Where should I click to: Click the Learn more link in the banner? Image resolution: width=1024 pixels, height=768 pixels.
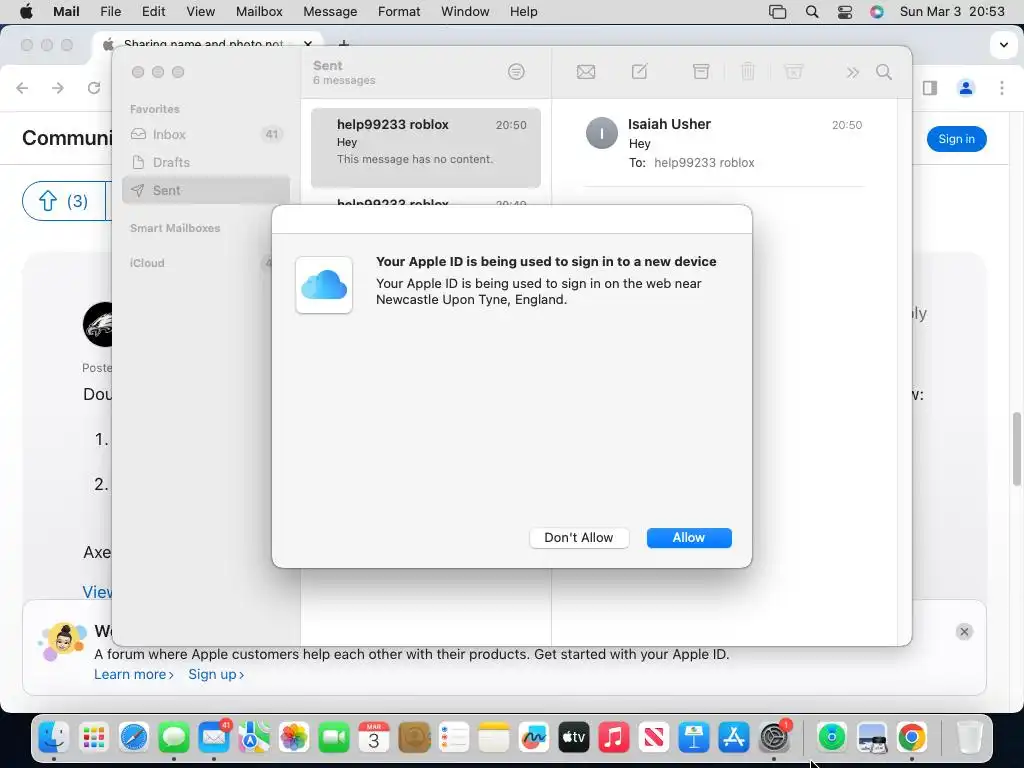coord(134,675)
